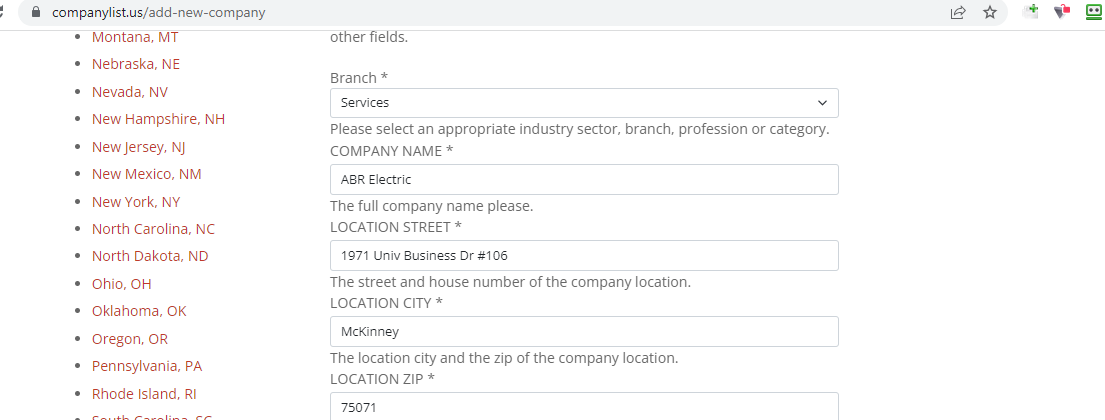The height and width of the screenshot is (420, 1105).
Task: Select the New Hampshire, NH link
Action: 158,119
